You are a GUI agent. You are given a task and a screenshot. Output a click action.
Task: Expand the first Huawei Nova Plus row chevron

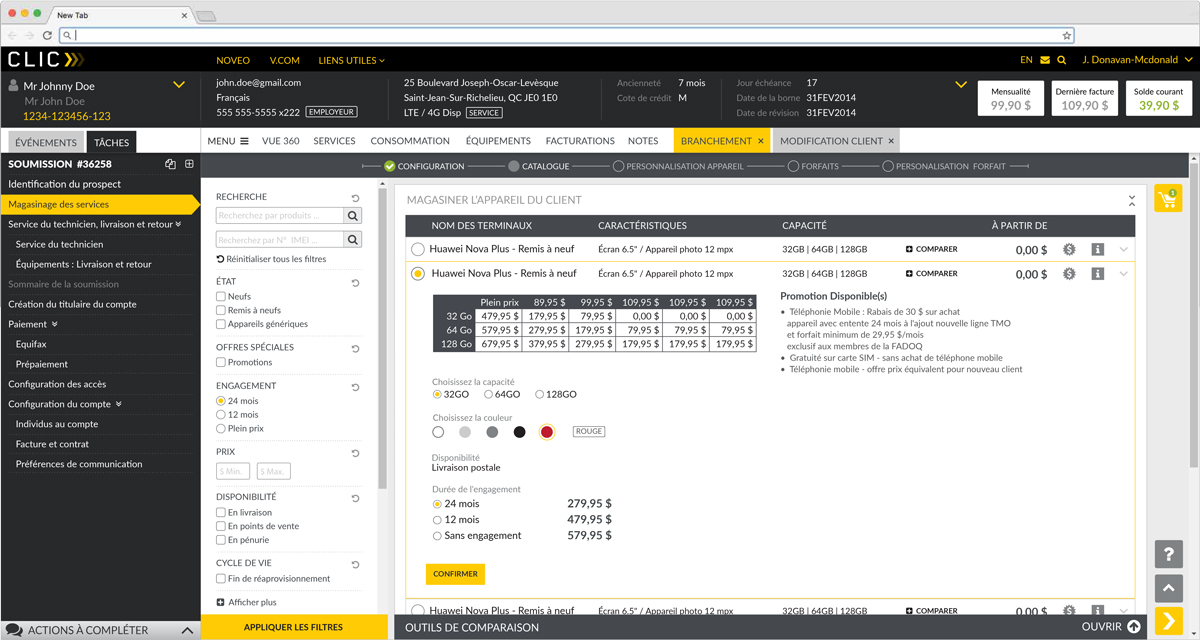[x=1124, y=249]
